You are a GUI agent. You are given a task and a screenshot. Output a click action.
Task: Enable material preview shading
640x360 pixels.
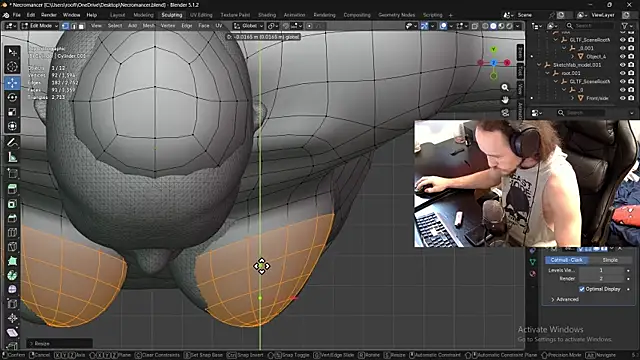click(501, 26)
